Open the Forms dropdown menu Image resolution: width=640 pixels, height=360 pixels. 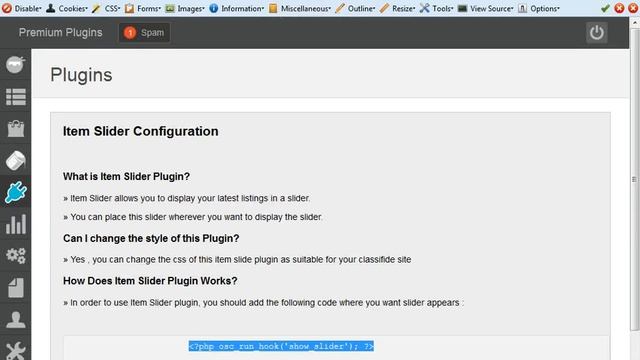click(143, 8)
